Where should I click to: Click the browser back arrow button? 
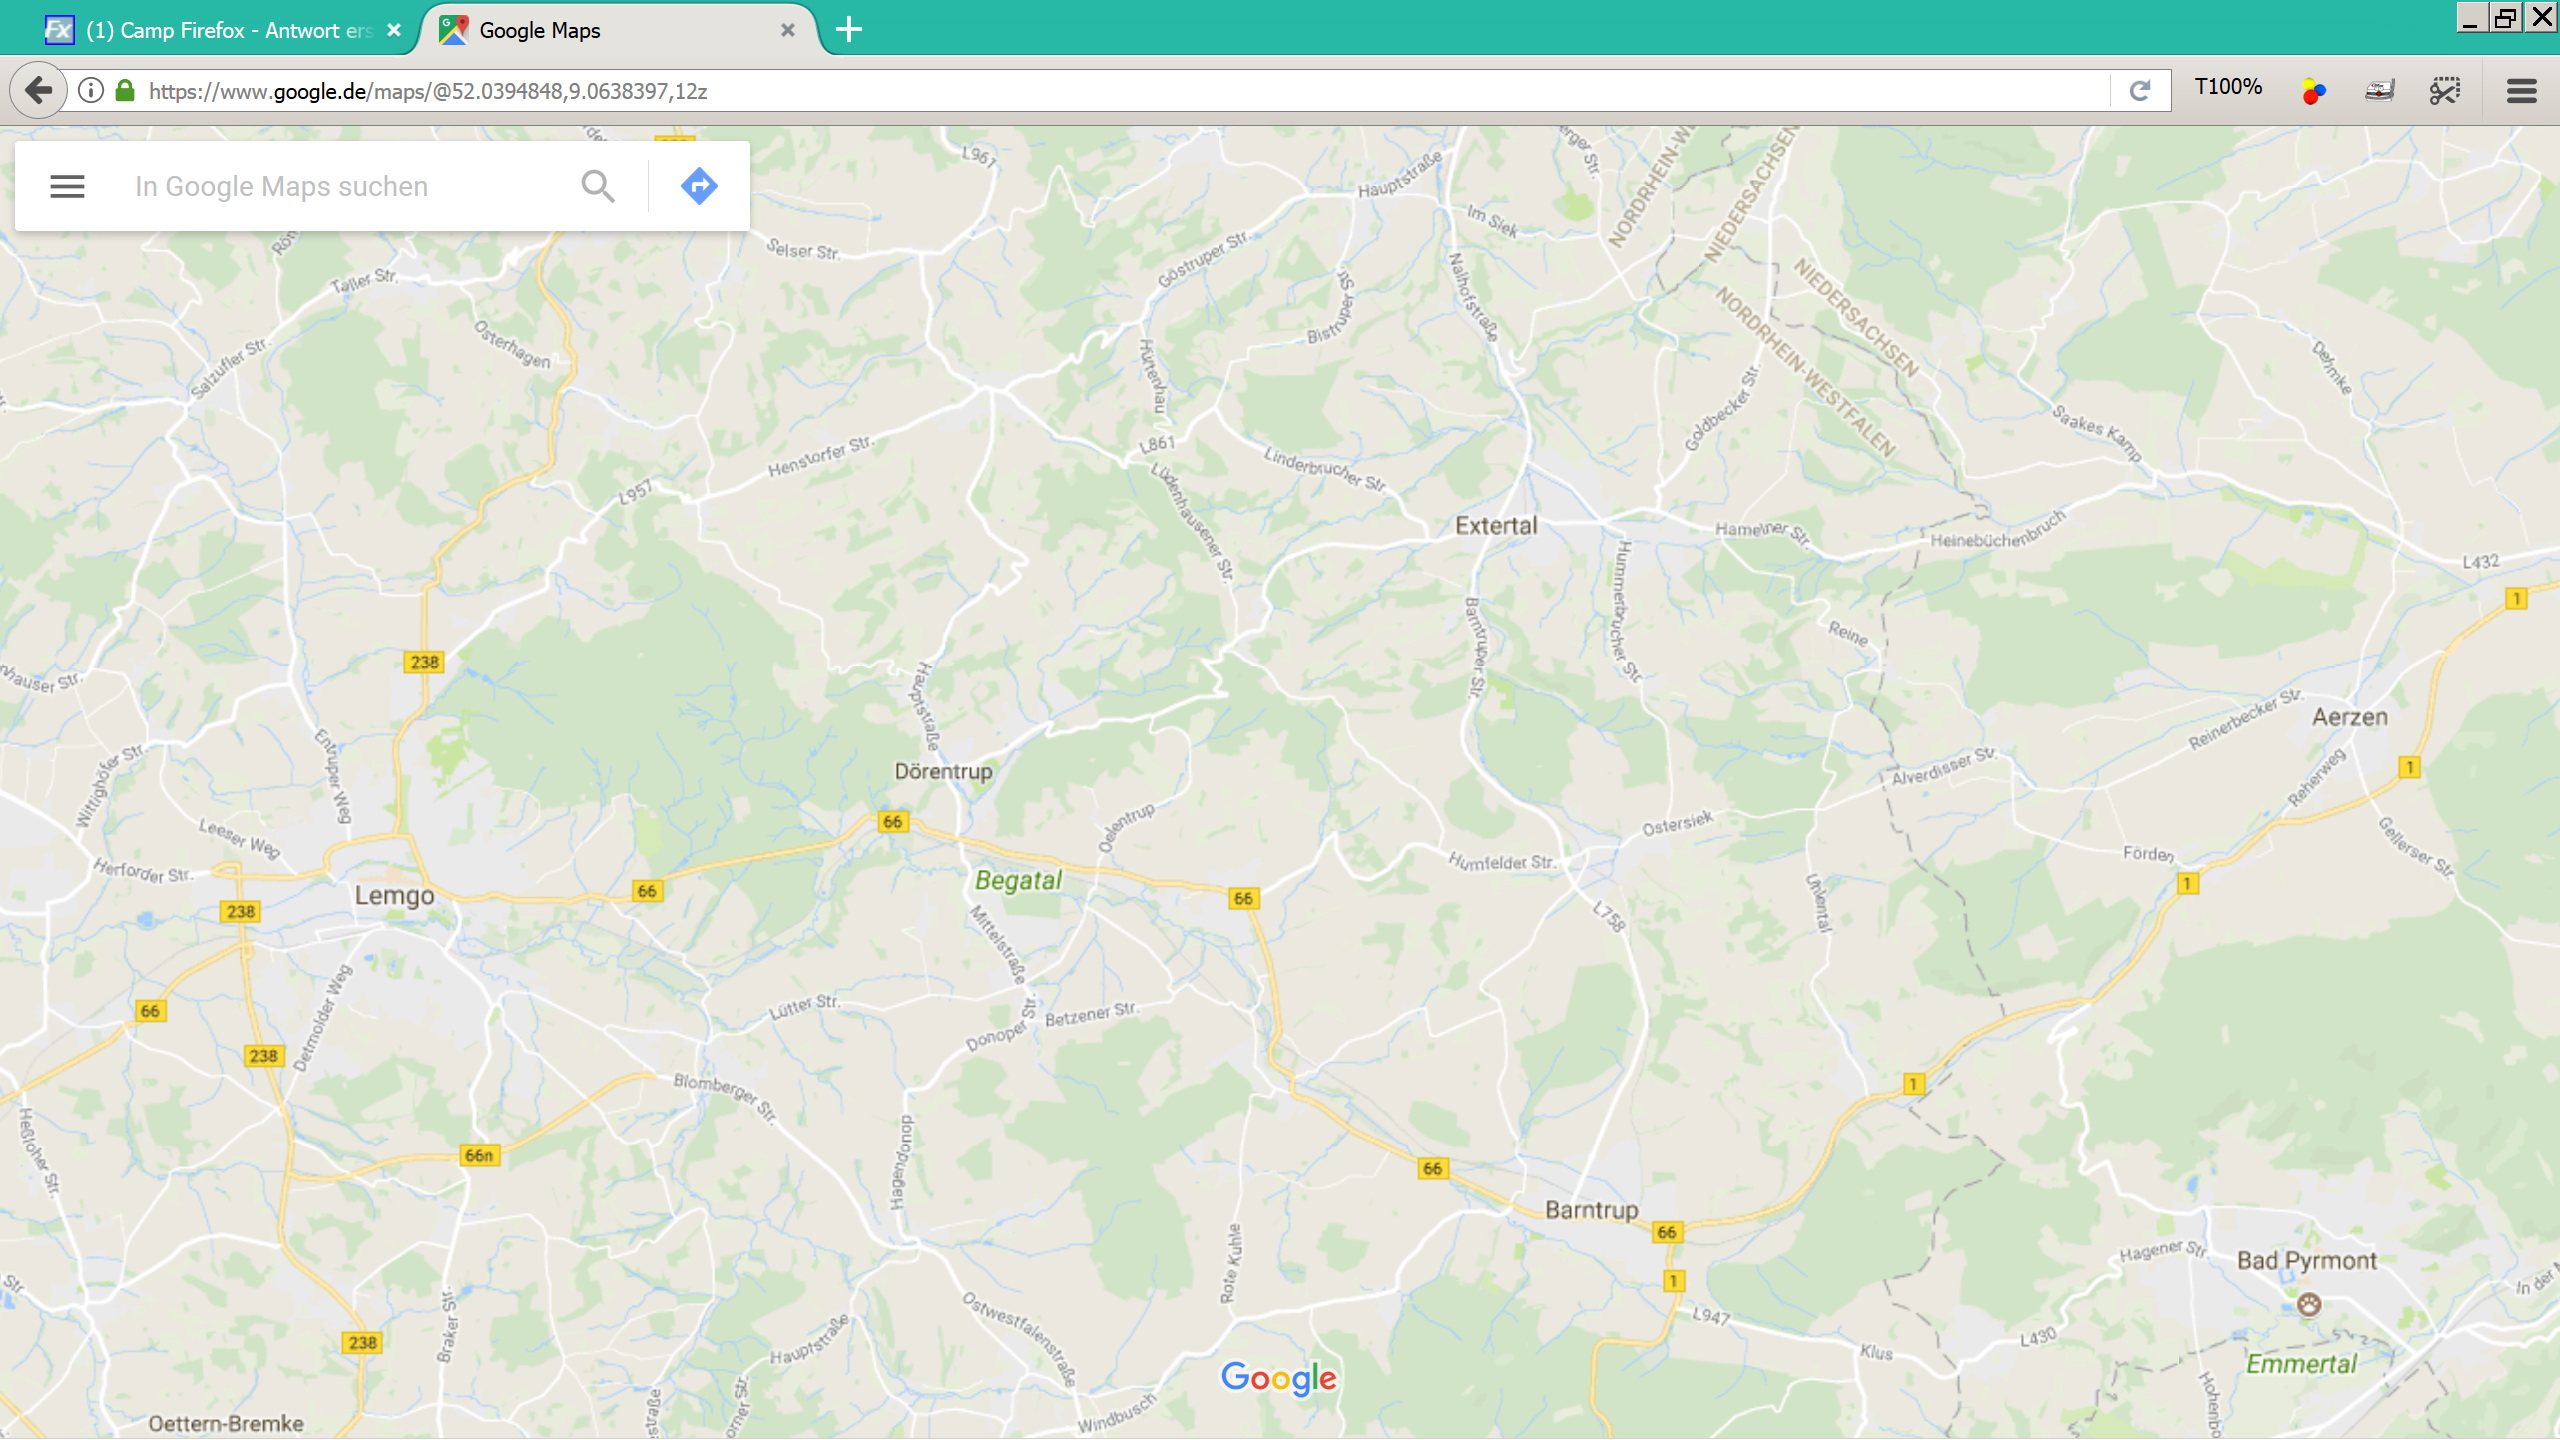pyautogui.click(x=38, y=91)
